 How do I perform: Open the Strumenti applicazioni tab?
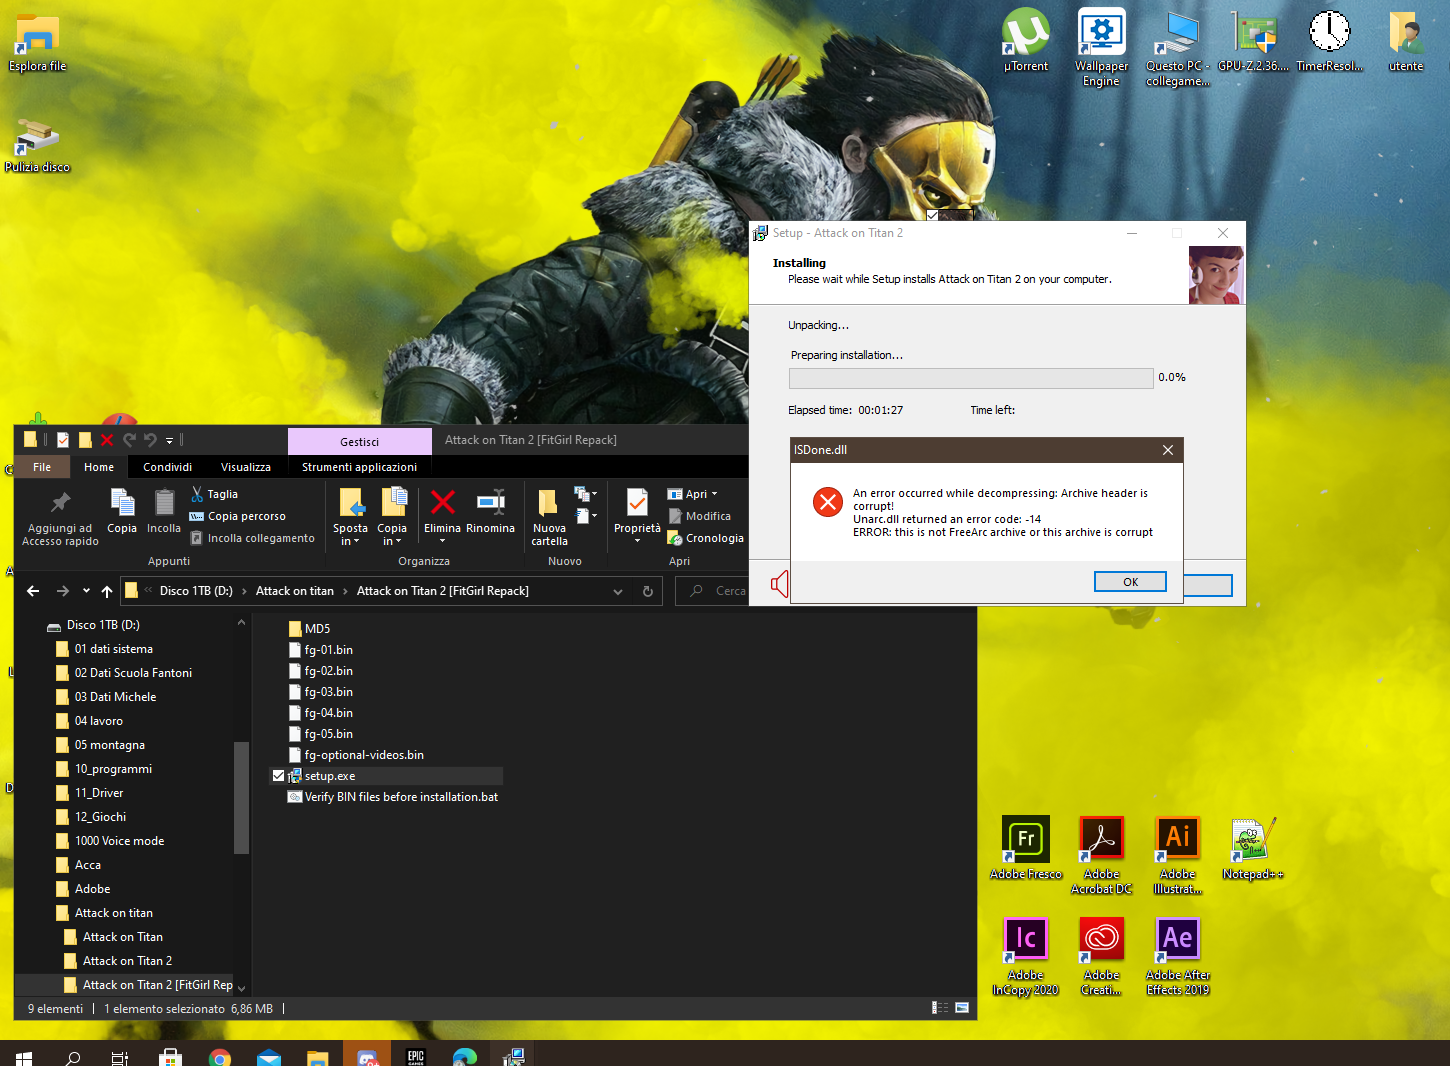coord(360,467)
